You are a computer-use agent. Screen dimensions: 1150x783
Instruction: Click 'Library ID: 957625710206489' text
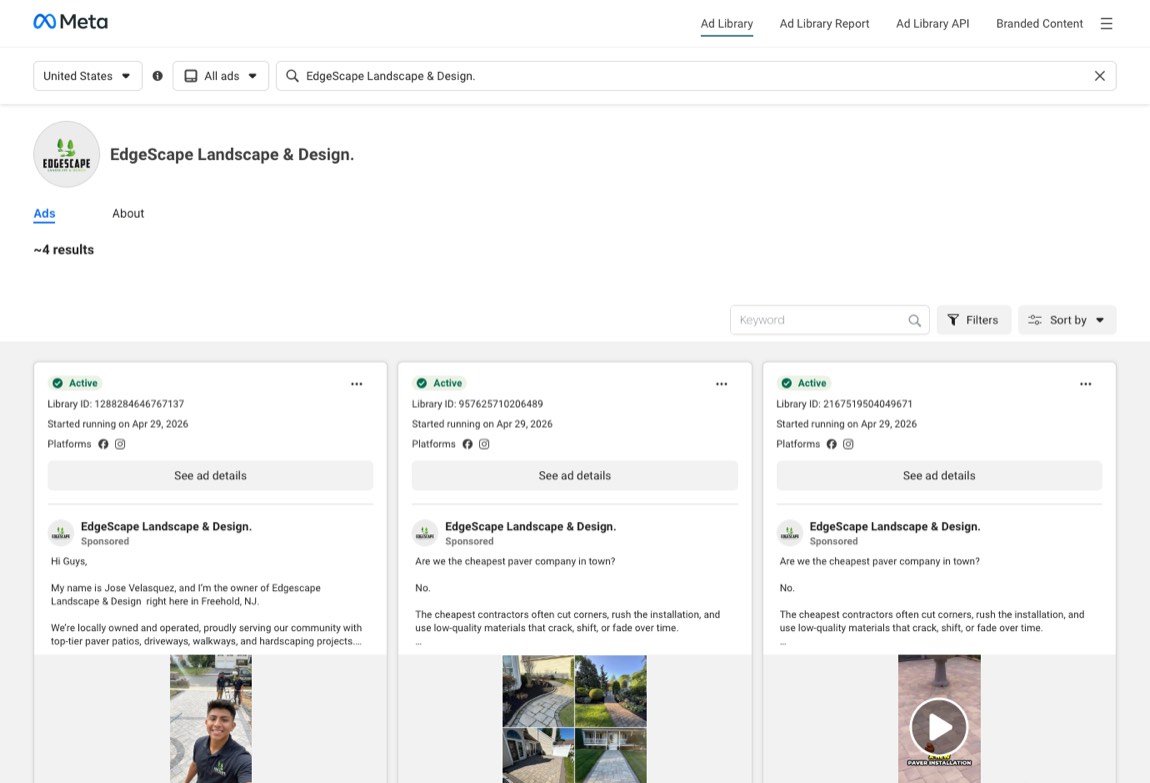pyautogui.click(x=477, y=404)
